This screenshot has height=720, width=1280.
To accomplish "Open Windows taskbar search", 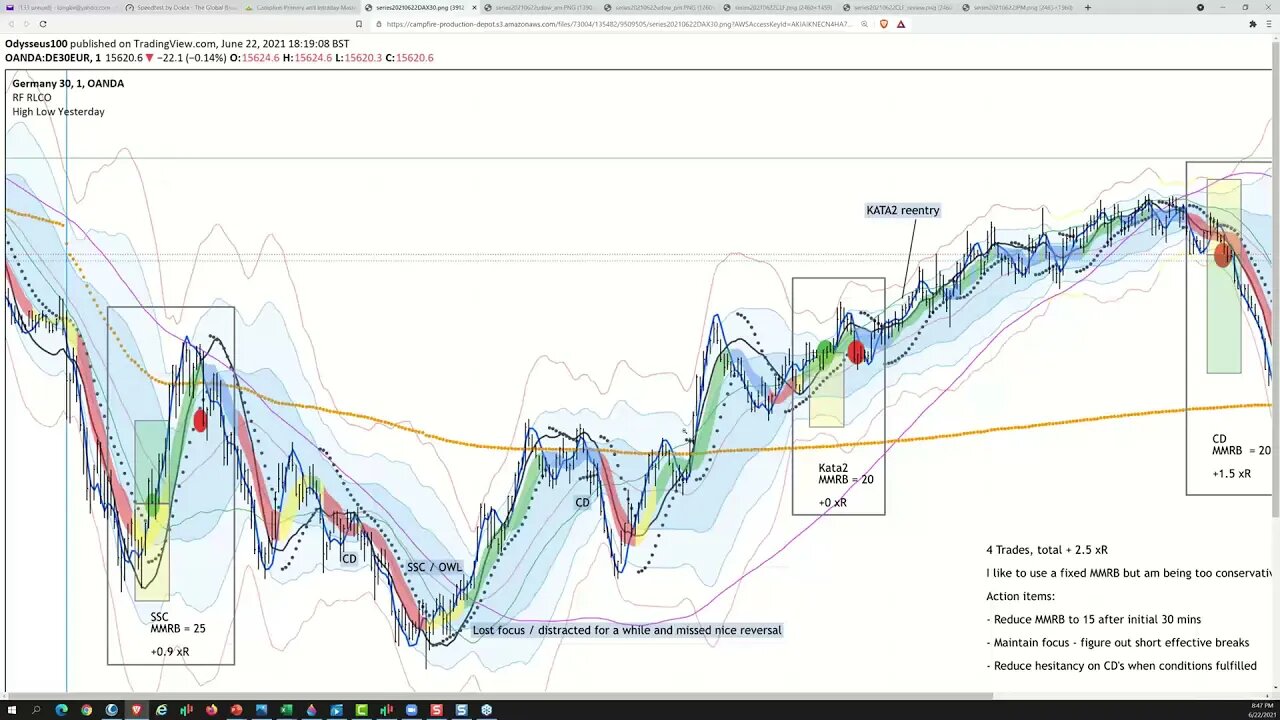I will [36, 710].
